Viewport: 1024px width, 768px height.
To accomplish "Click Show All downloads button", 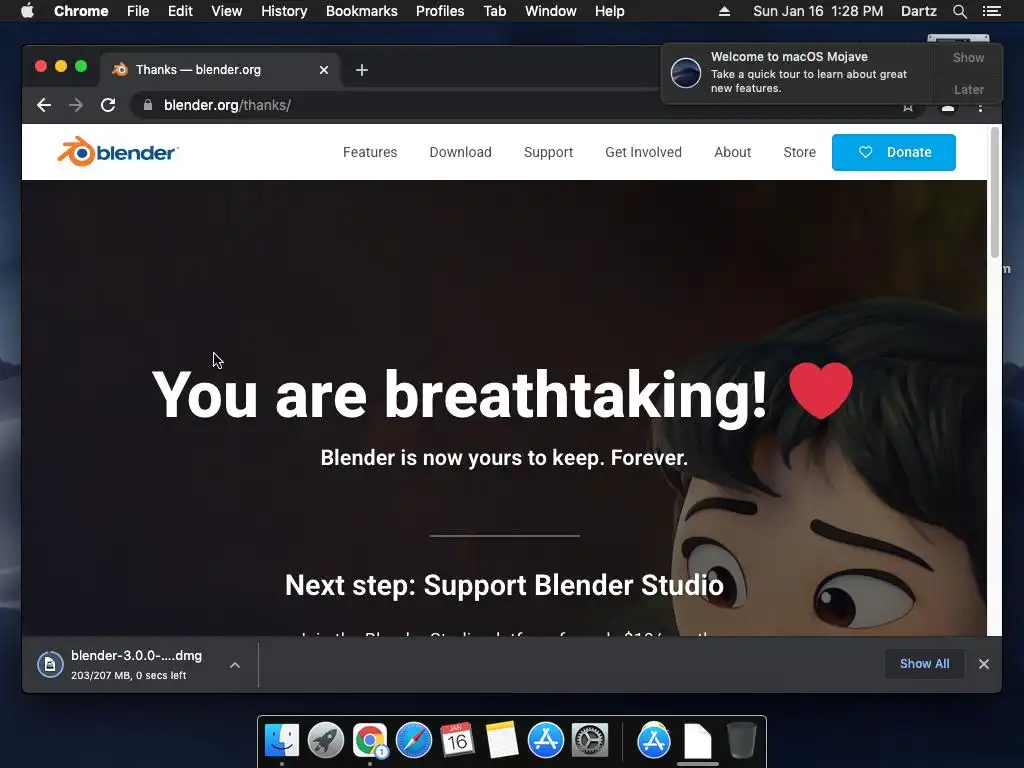I will [924, 664].
